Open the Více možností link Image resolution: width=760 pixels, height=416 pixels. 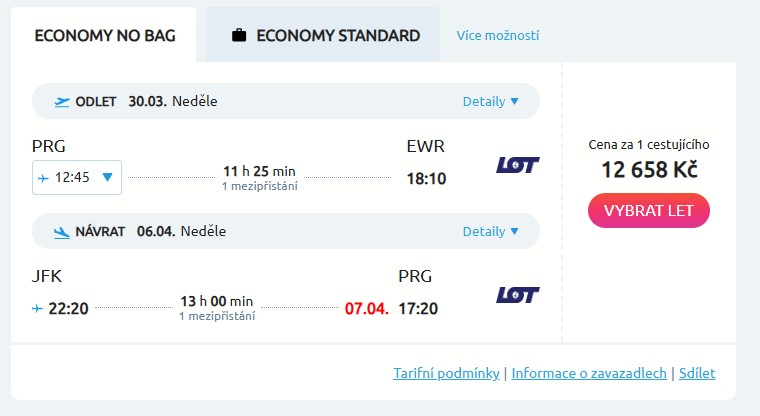pyautogui.click(x=498, y=36)
